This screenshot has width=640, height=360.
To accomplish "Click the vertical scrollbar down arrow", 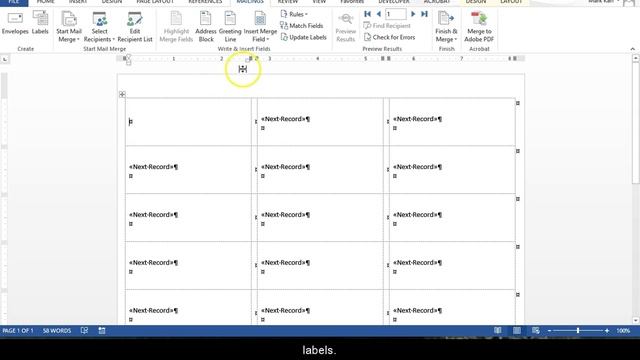I will coord(636,321).
